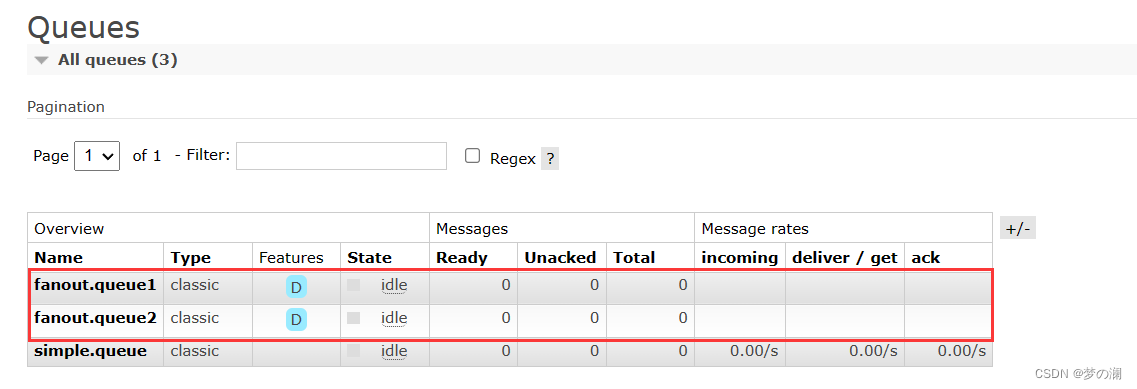
Task: Click the Message rates group header
Action: pyautogui.click(x=755, y=229)
